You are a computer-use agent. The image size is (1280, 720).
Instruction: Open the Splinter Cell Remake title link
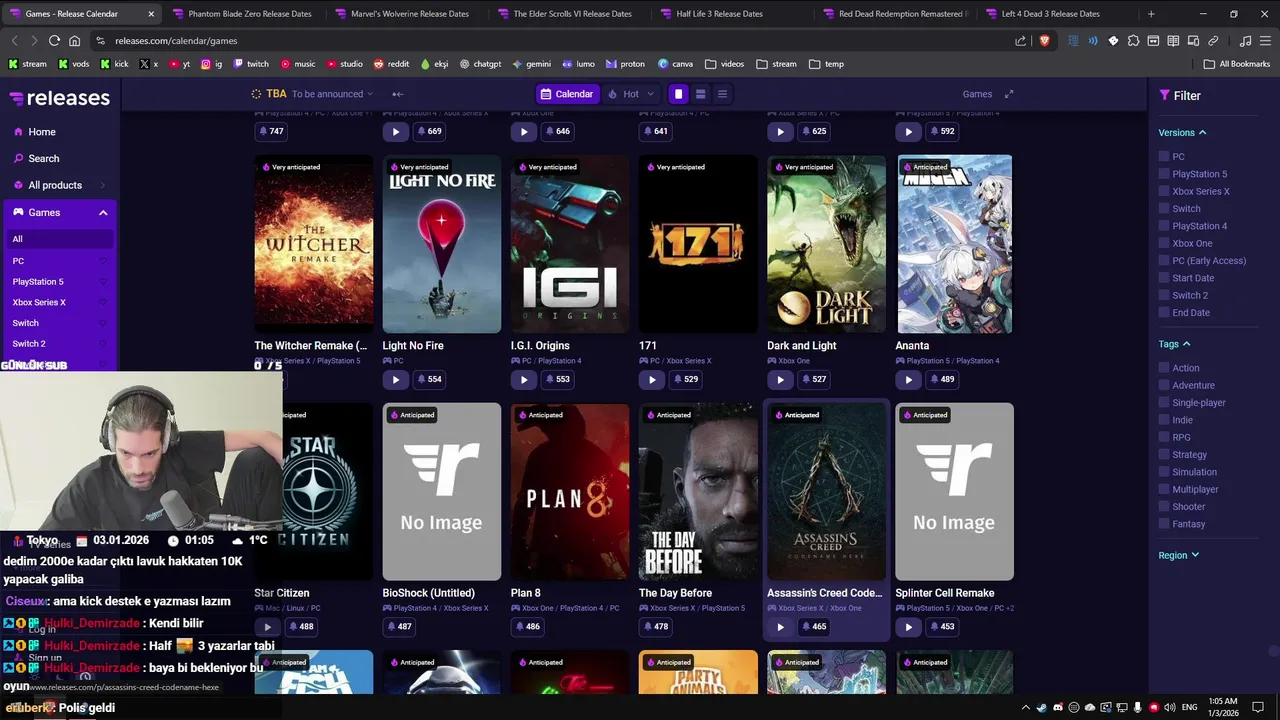(x=945, y=593)
